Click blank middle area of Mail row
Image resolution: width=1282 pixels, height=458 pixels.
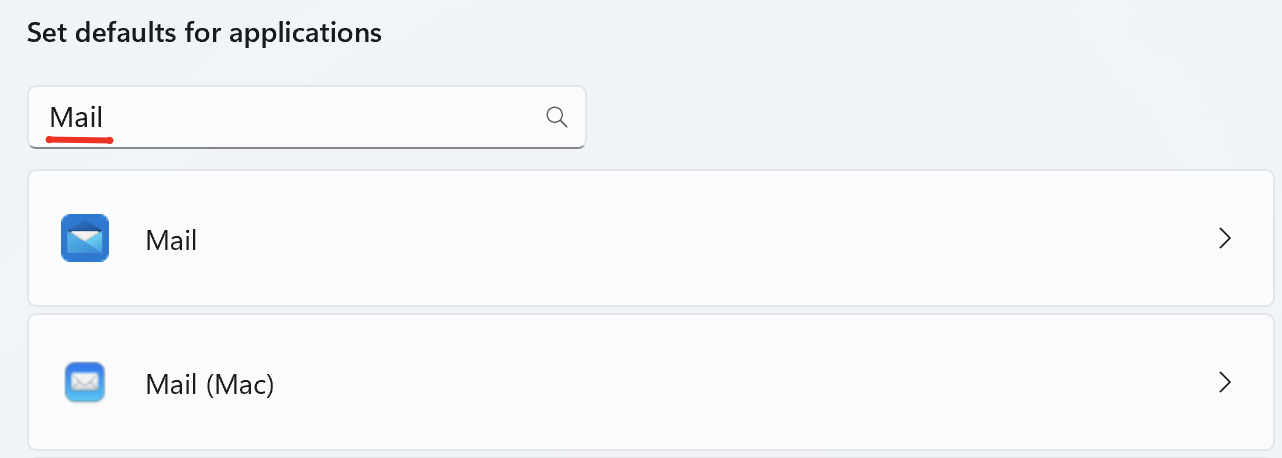coord(700,238)
